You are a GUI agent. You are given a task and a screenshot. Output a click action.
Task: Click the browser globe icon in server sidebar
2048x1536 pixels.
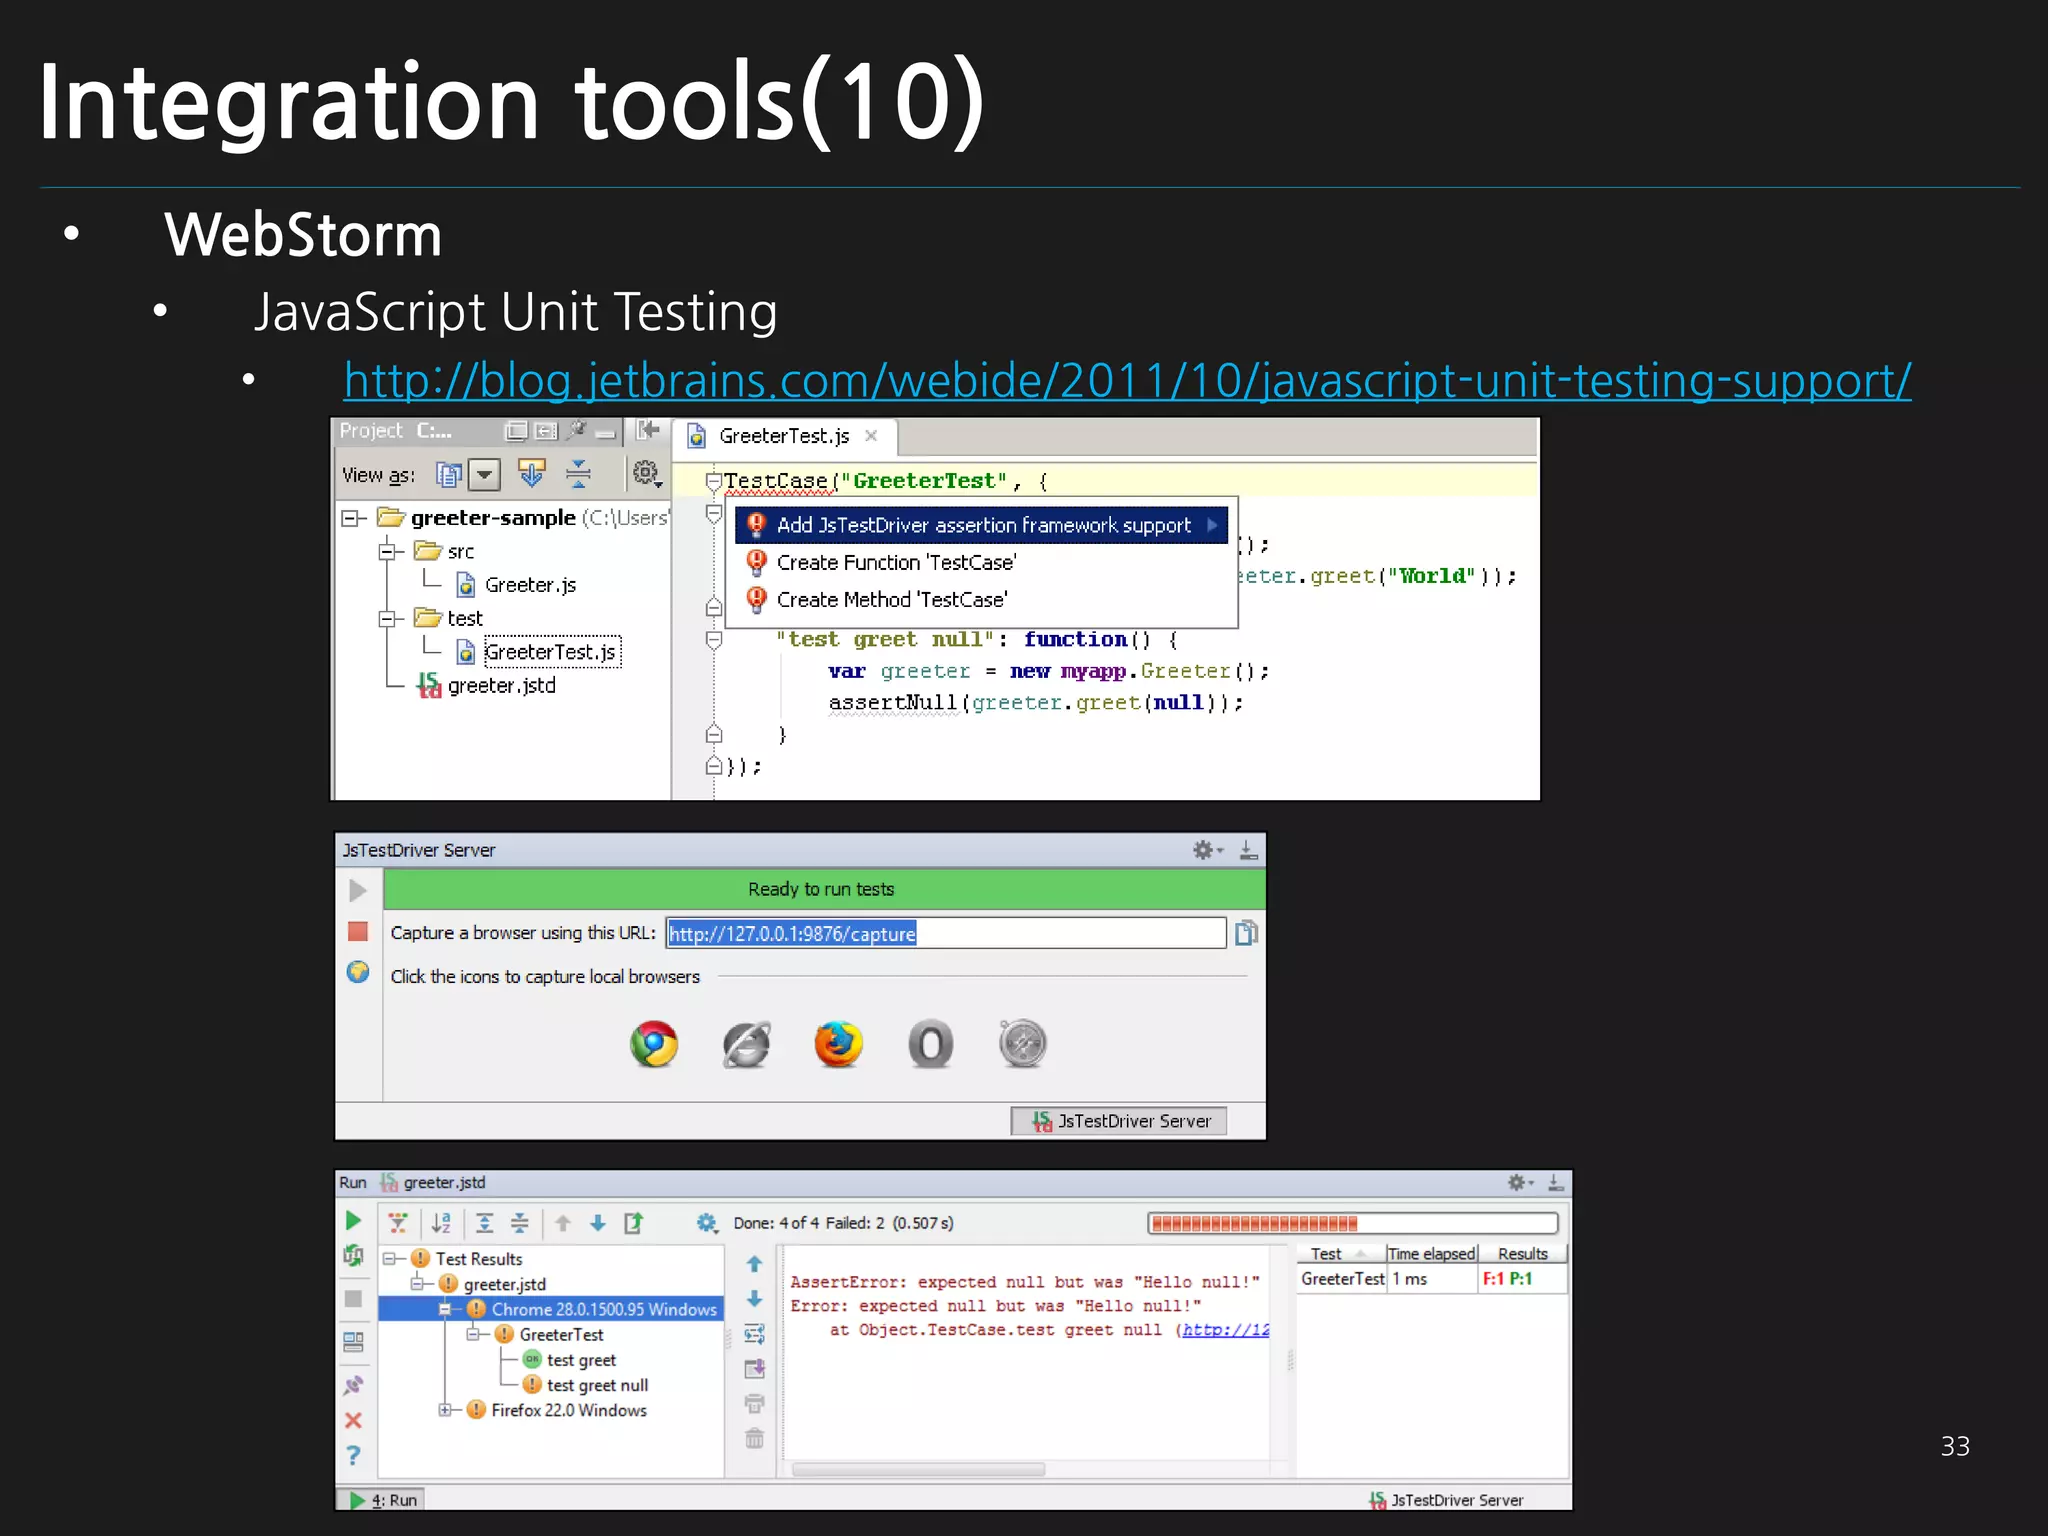[x=358, y=972]
